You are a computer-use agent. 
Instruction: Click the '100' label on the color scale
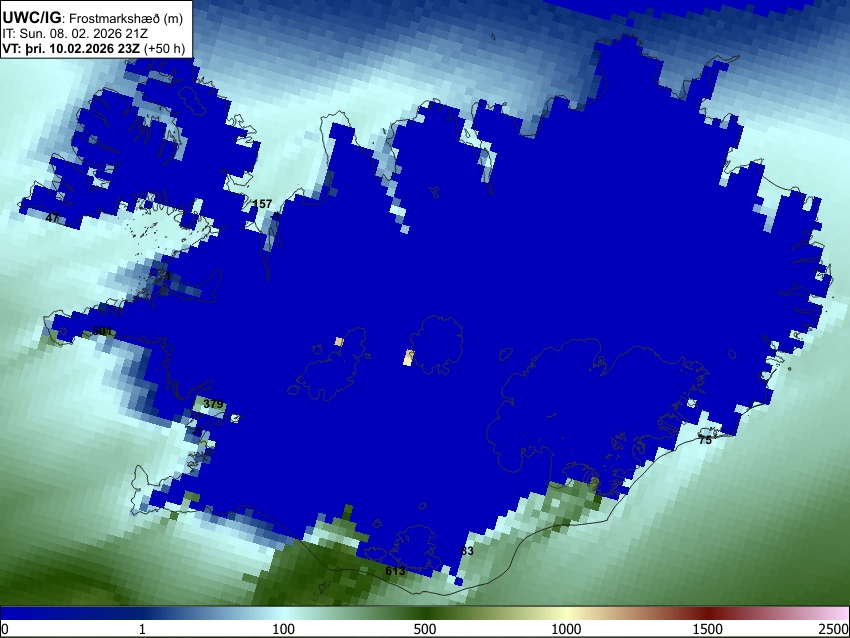click(x=284, y=629)
